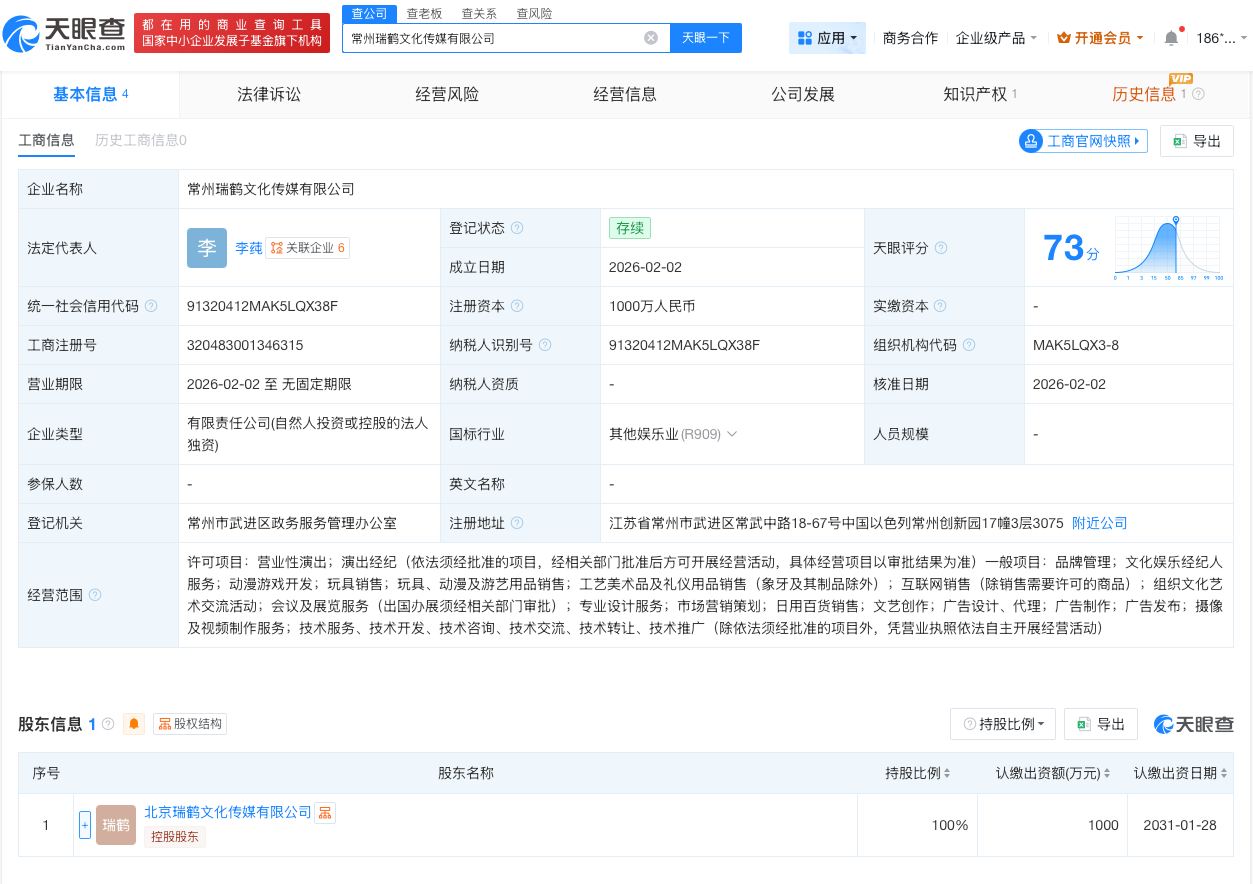Open the 附近公司 link
This screenshot has width=1253, height=884.
(1099, 522)
